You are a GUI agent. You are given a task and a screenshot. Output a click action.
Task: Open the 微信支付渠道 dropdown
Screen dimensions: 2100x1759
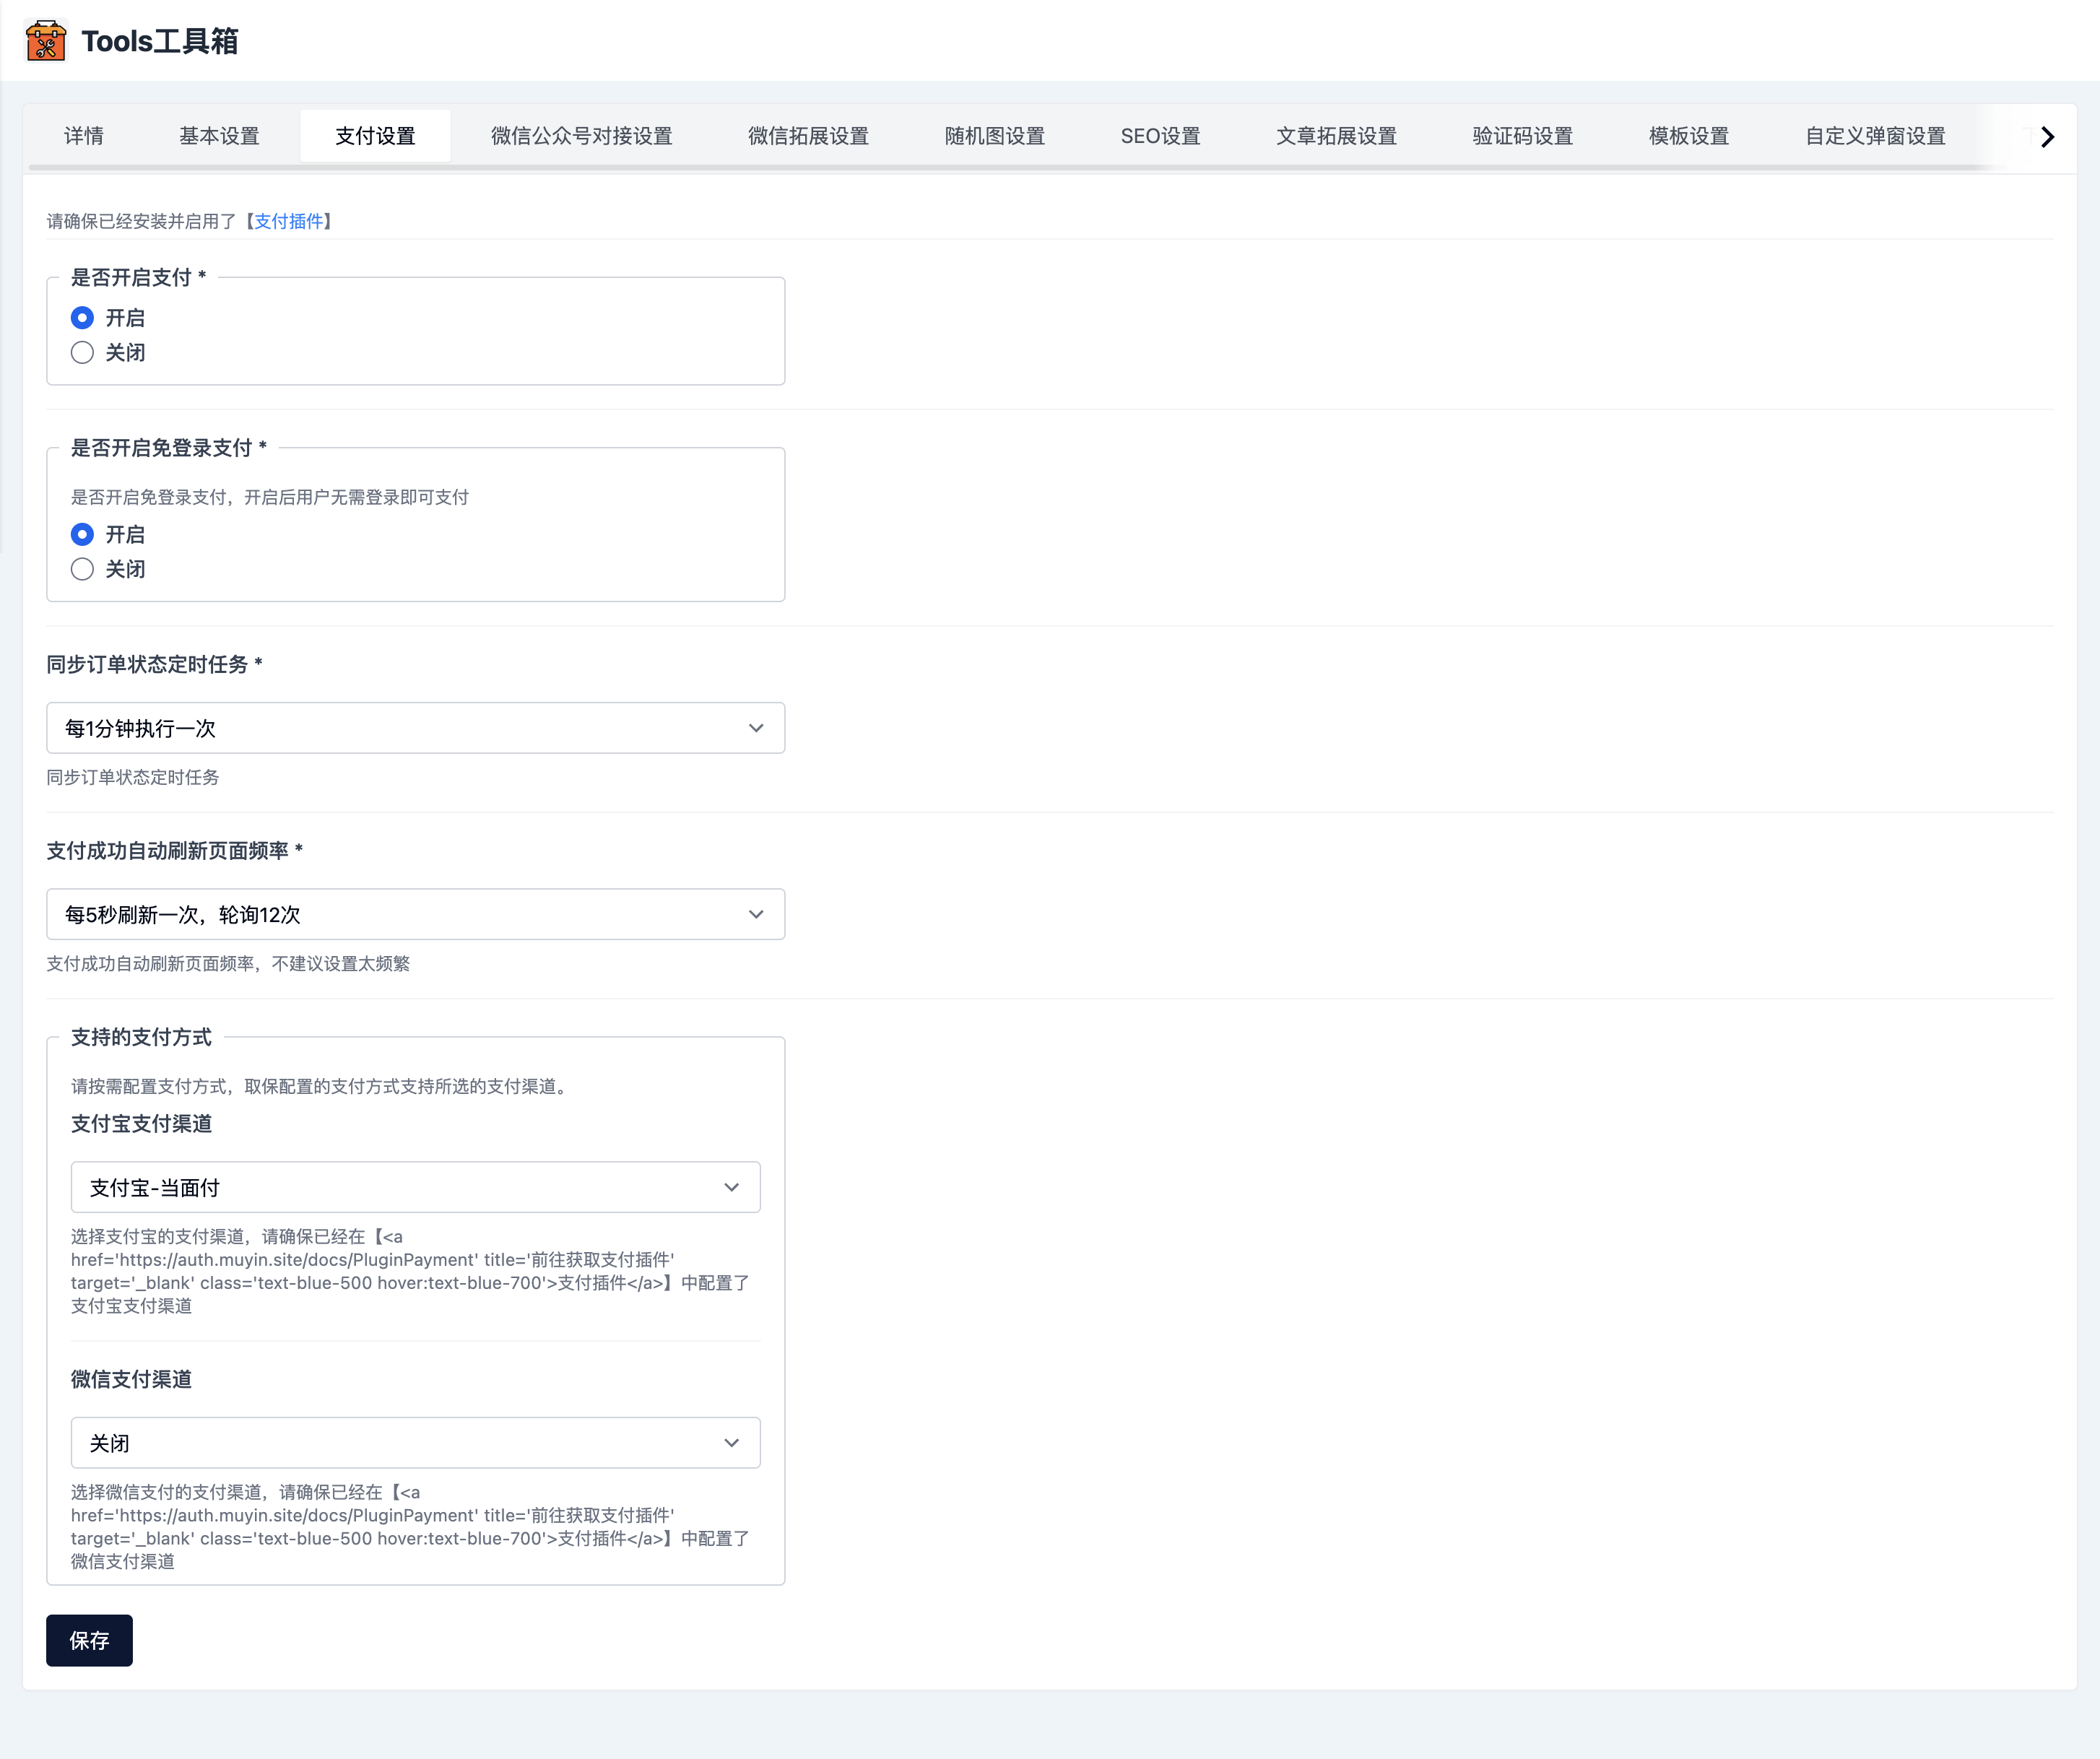click(415, 1443)
